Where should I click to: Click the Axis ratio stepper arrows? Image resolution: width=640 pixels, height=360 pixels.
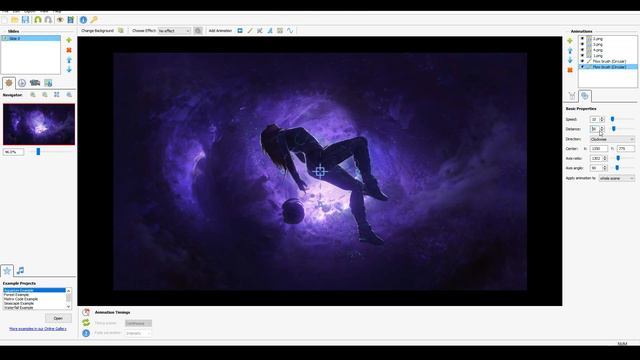pyautogui.click(x=605, y=158)
